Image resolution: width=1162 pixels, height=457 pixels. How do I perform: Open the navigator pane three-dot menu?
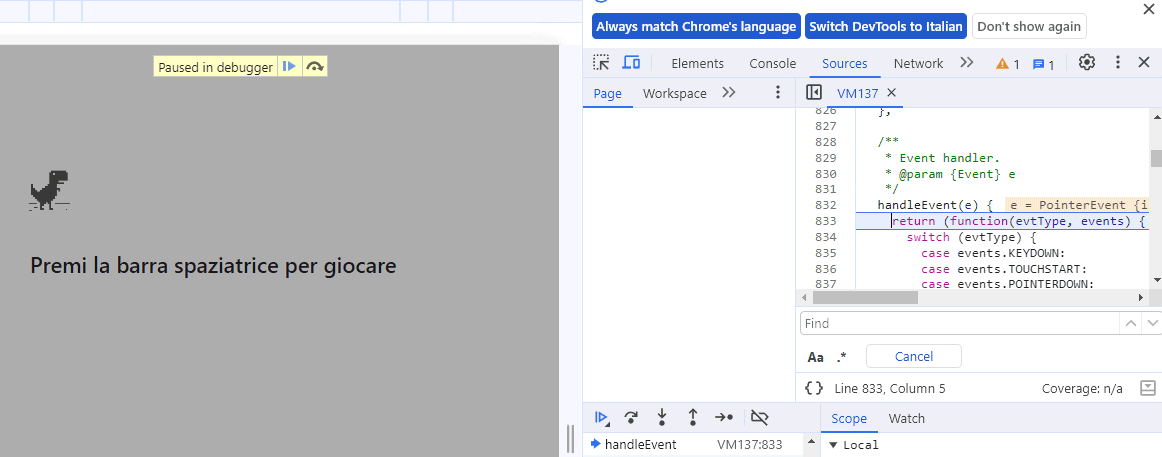[x=777, y=93]
